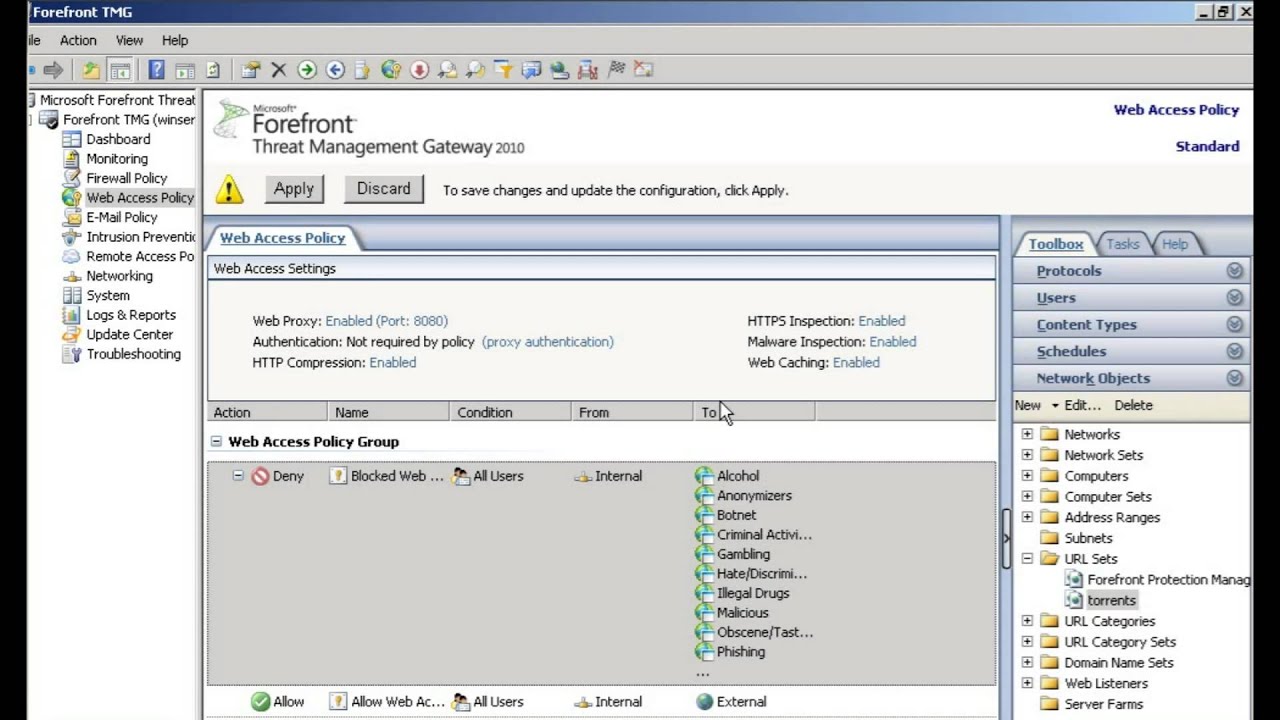The height and width of the screenshot is (720, 1280).
Task: Select Monitoring node in the tree
Action: coord(117,158)
